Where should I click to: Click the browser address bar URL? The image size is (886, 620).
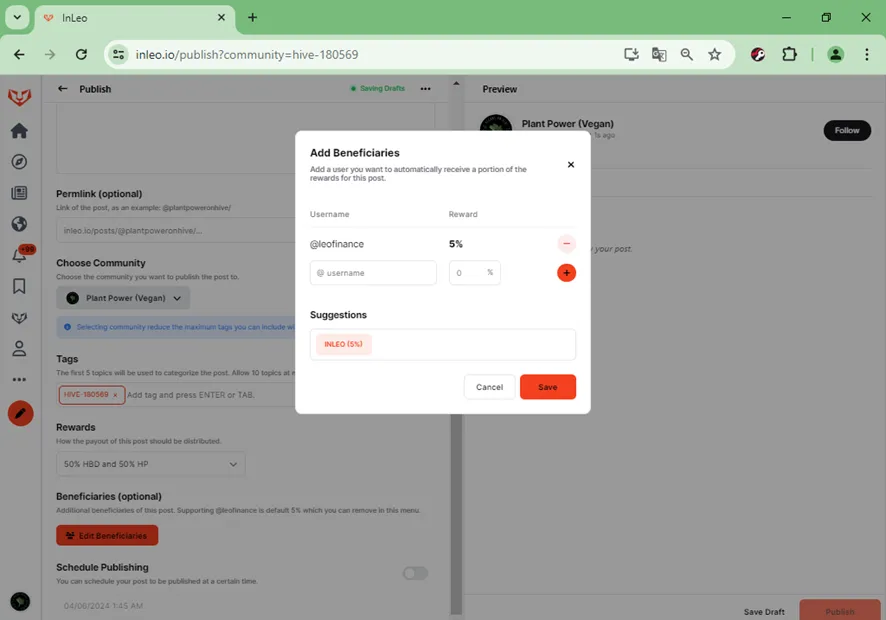coord(247,55)
